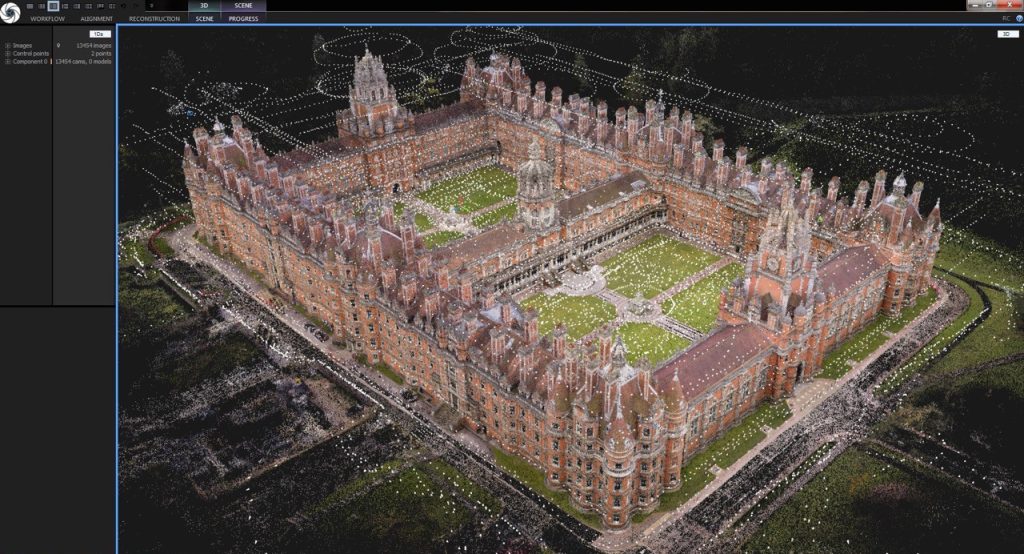Screen dimensions: 1024x554
Task: Minimize the RealityCapture window
Action: (x=975, y=5)
